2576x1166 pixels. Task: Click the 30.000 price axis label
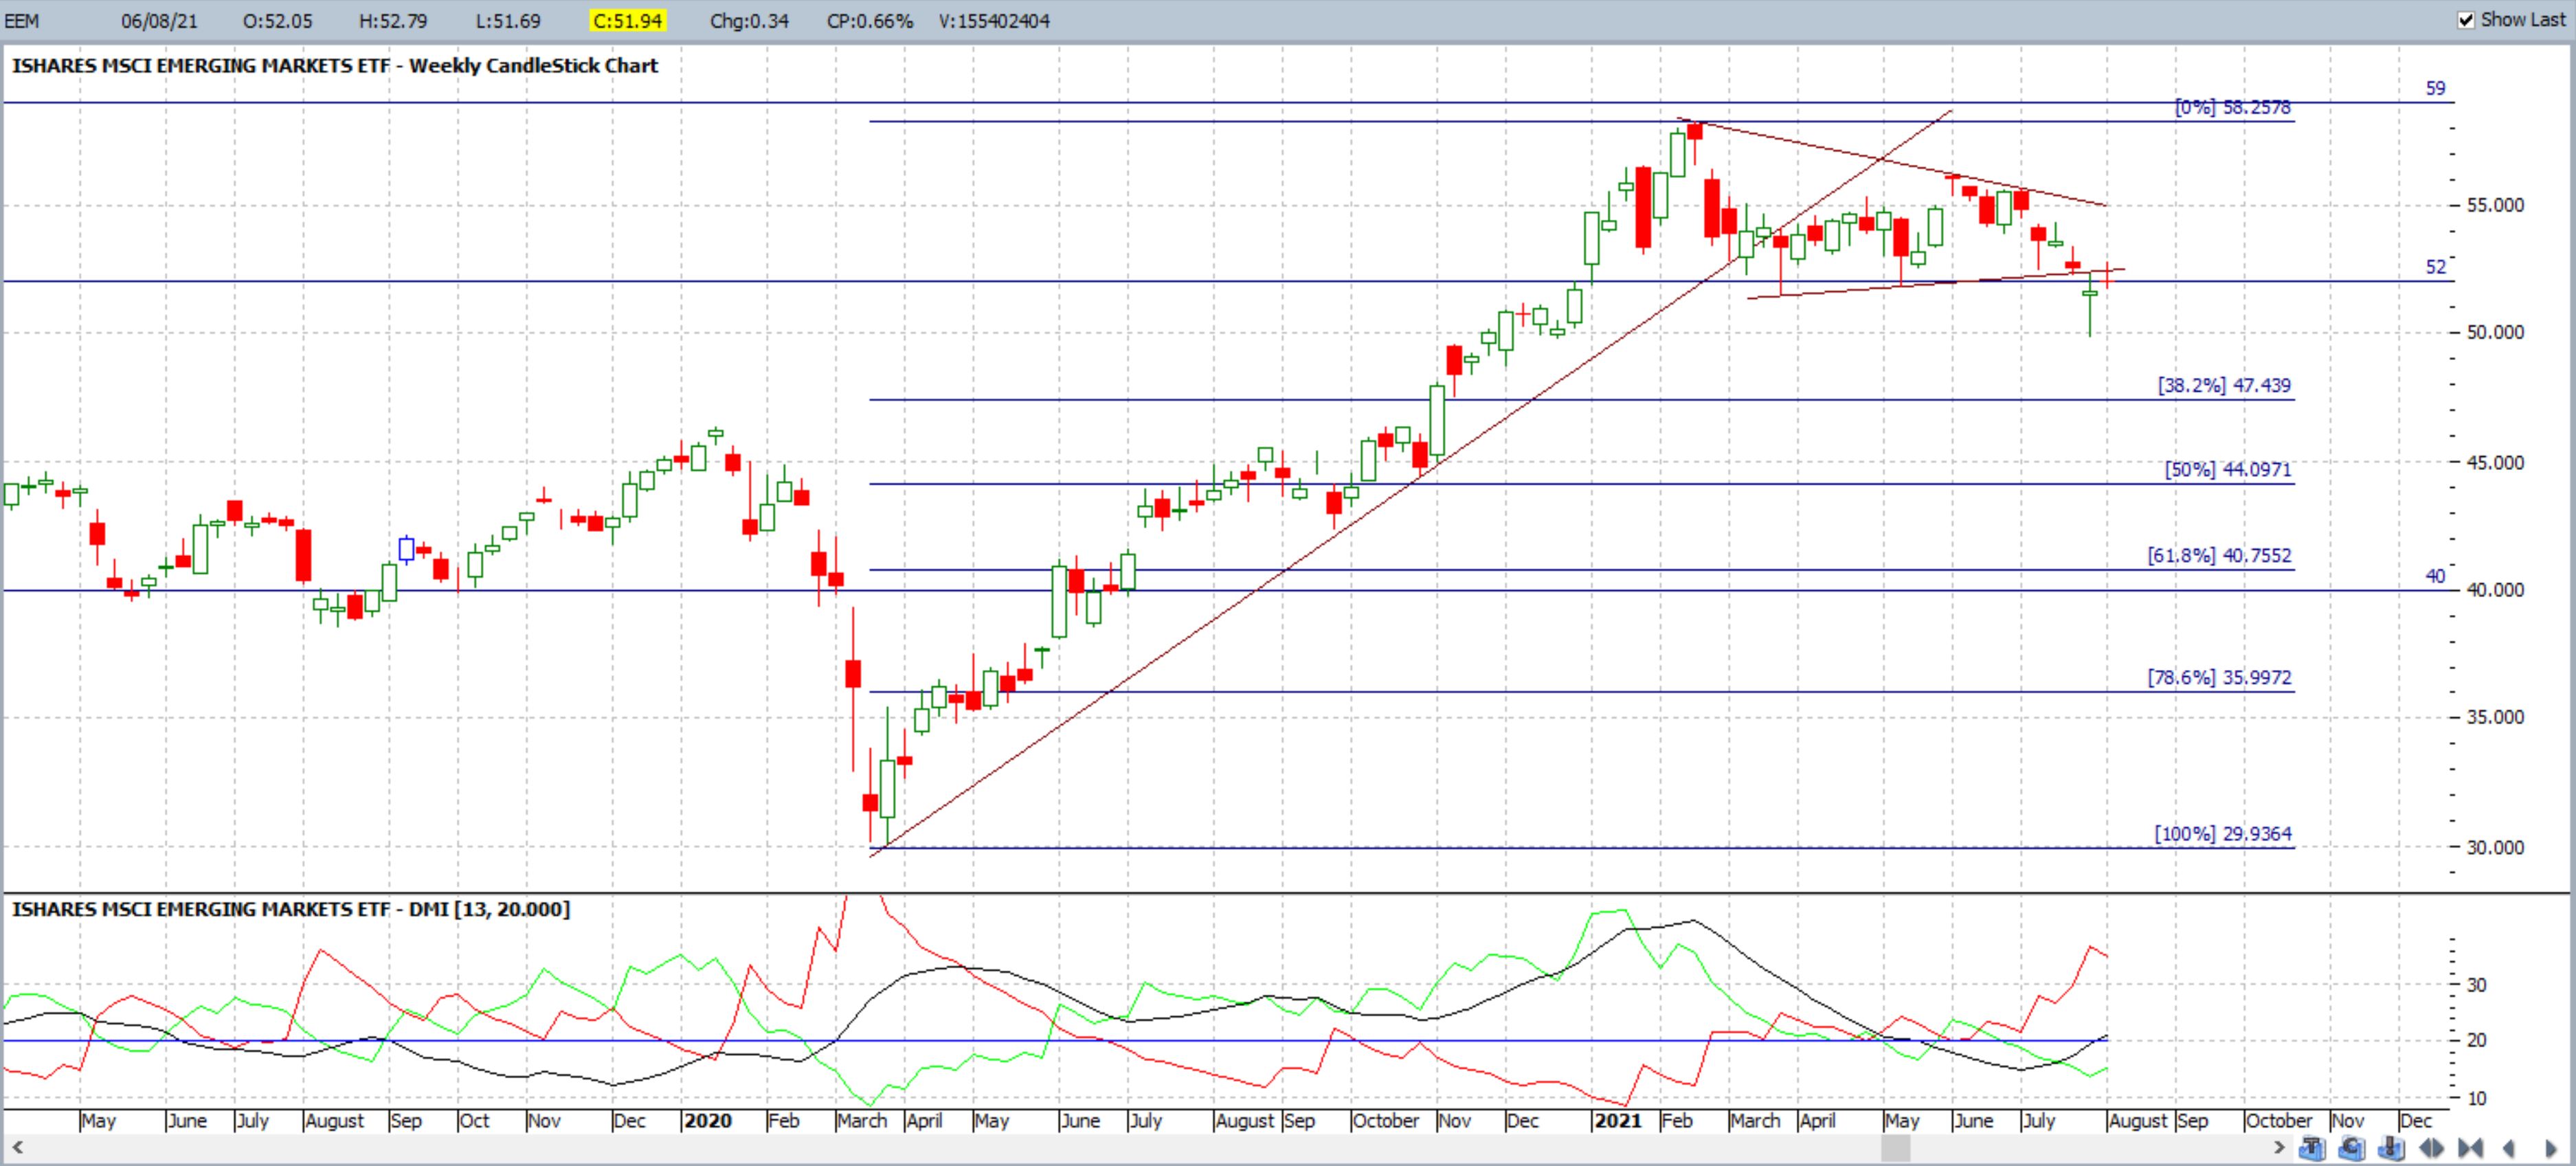[2495, 847]
